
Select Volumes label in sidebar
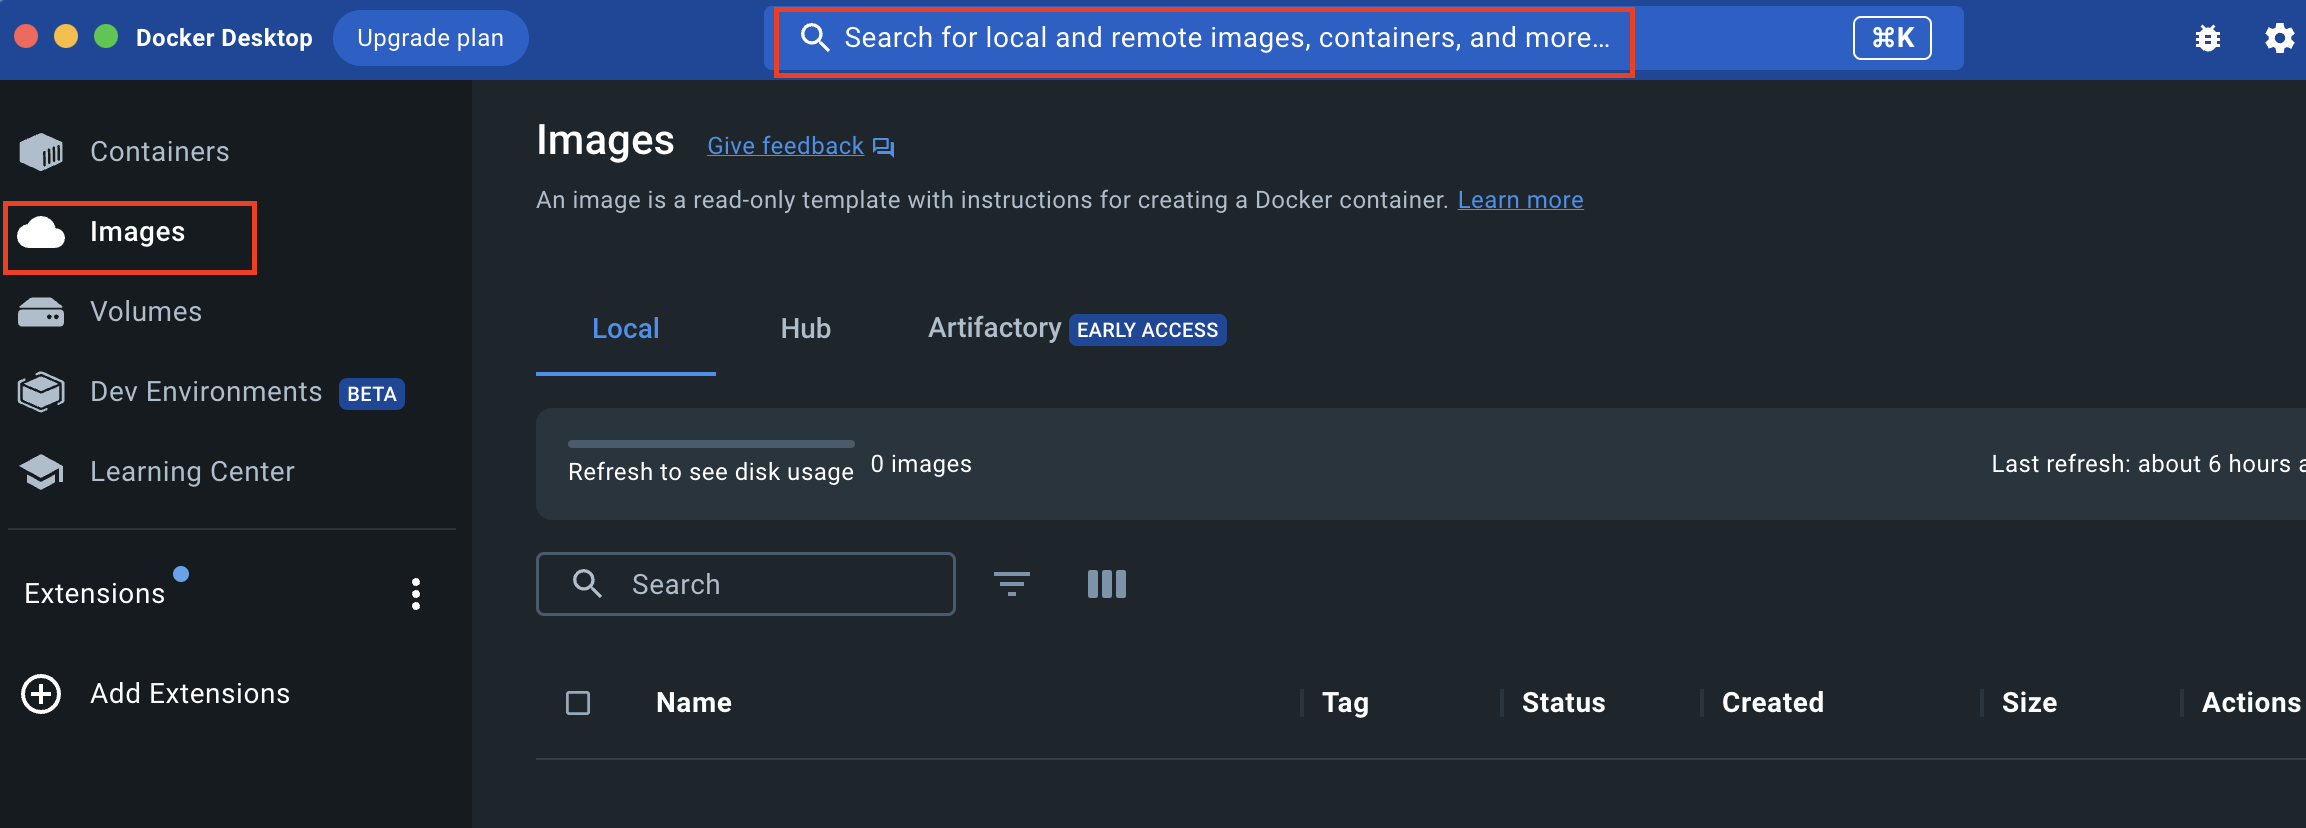[146, 312]
